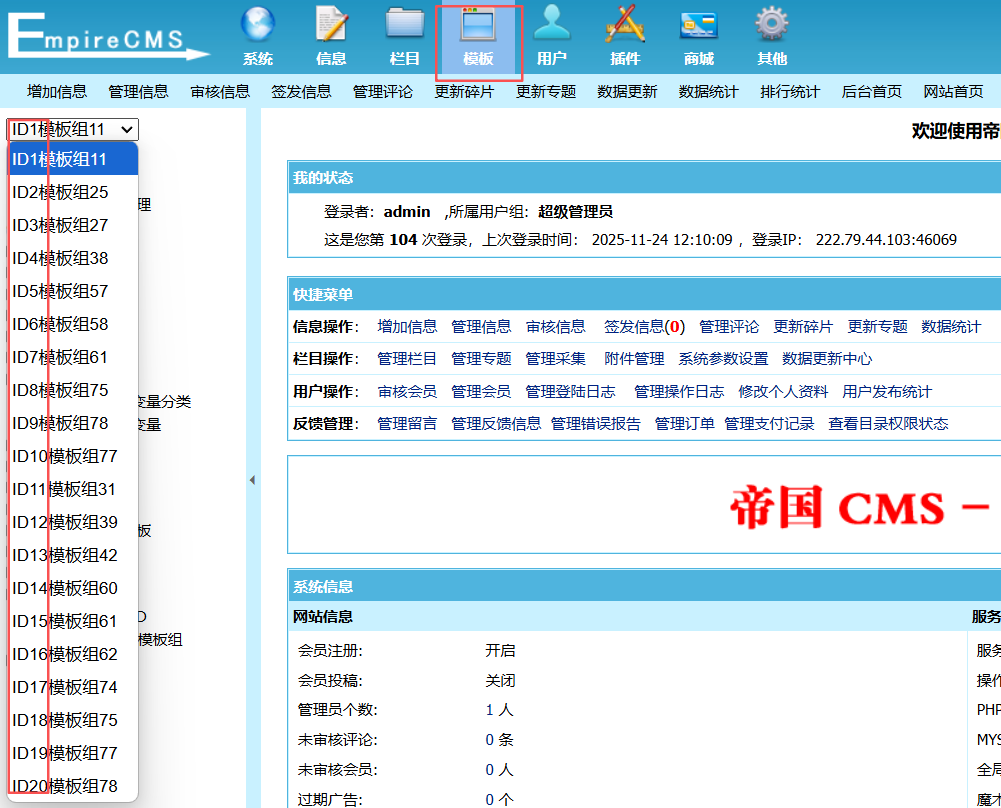Choose ID5模板组57 from dropdown list

pyautogui.click(x=60, y=291)
